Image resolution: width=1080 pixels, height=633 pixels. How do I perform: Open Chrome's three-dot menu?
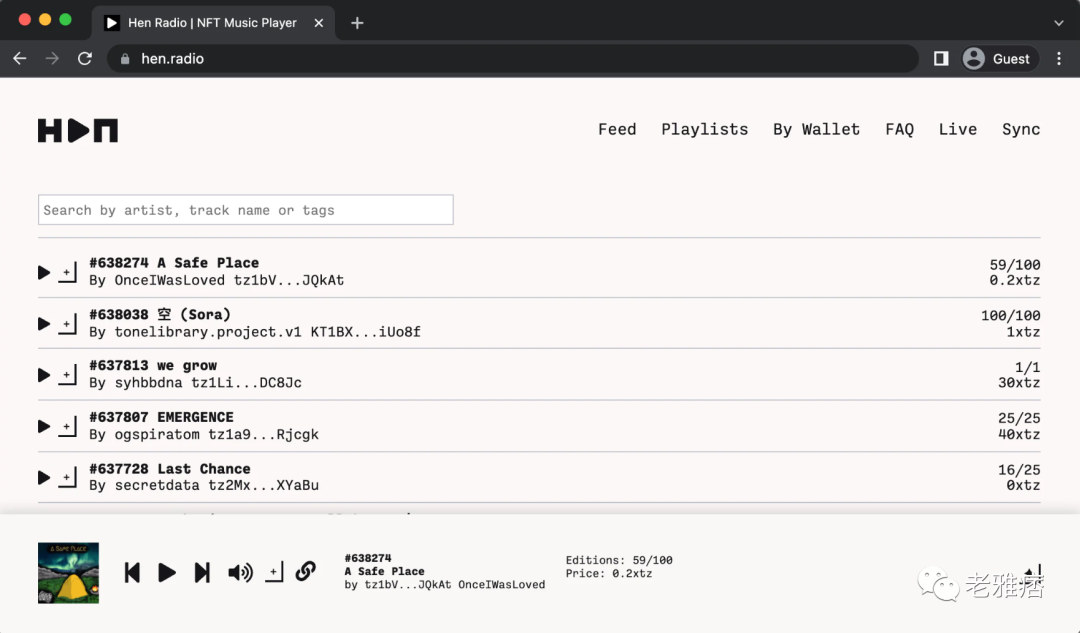pyautogui.click(x=1059, y=59)
